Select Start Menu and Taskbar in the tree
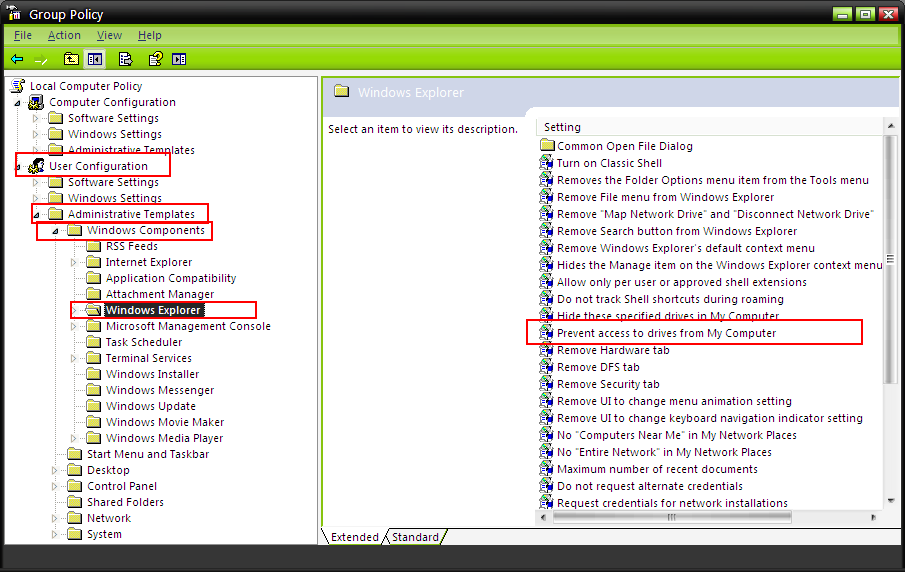905x572 pixels. (x=148, y=454)
